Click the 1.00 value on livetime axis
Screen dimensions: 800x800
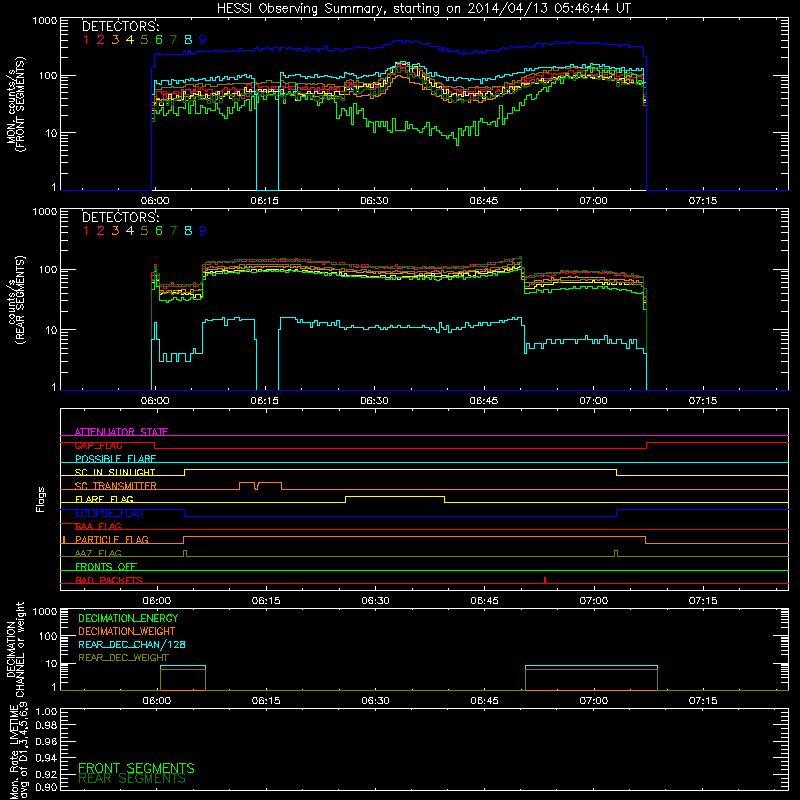[46, 712]
